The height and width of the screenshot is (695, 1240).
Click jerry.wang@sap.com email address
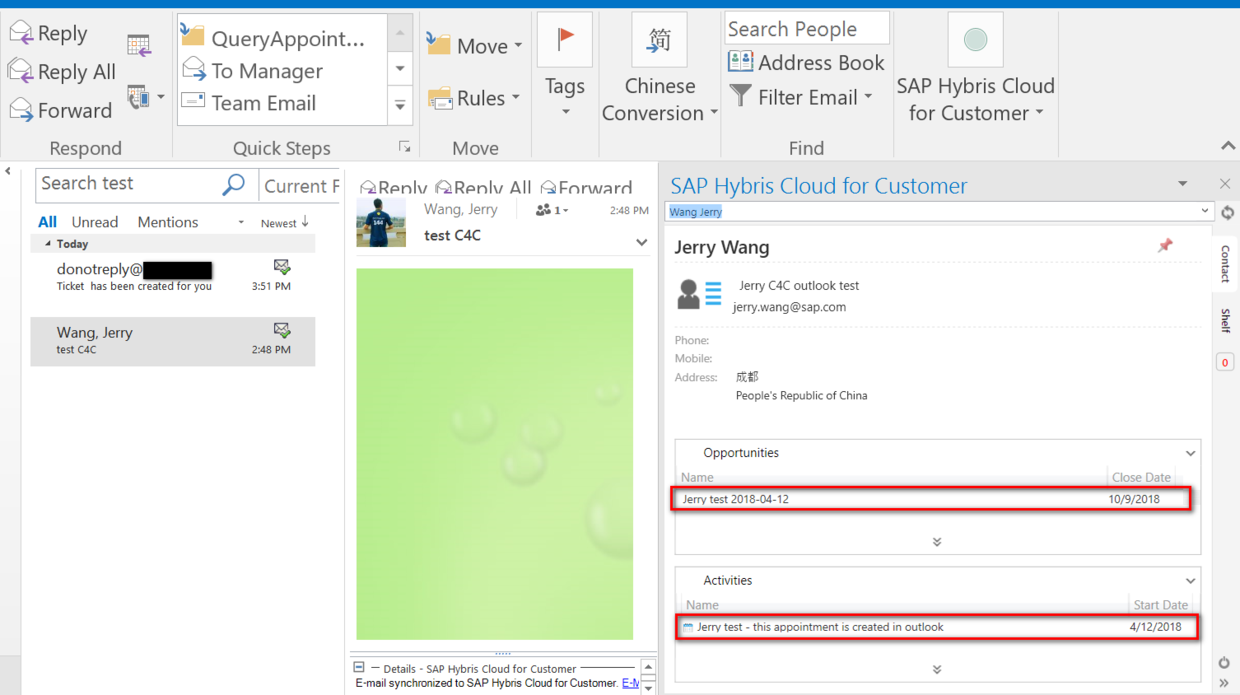point(789,307)
